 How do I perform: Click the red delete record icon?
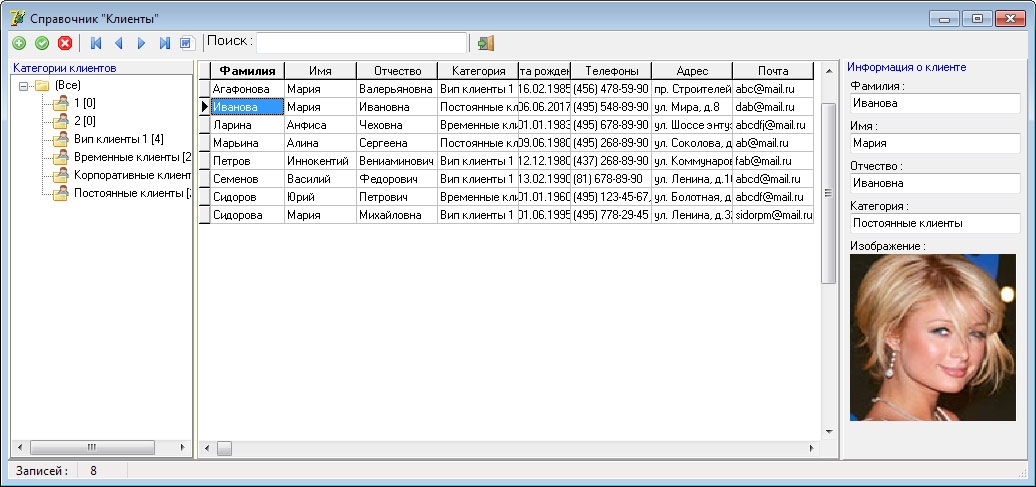65,43
